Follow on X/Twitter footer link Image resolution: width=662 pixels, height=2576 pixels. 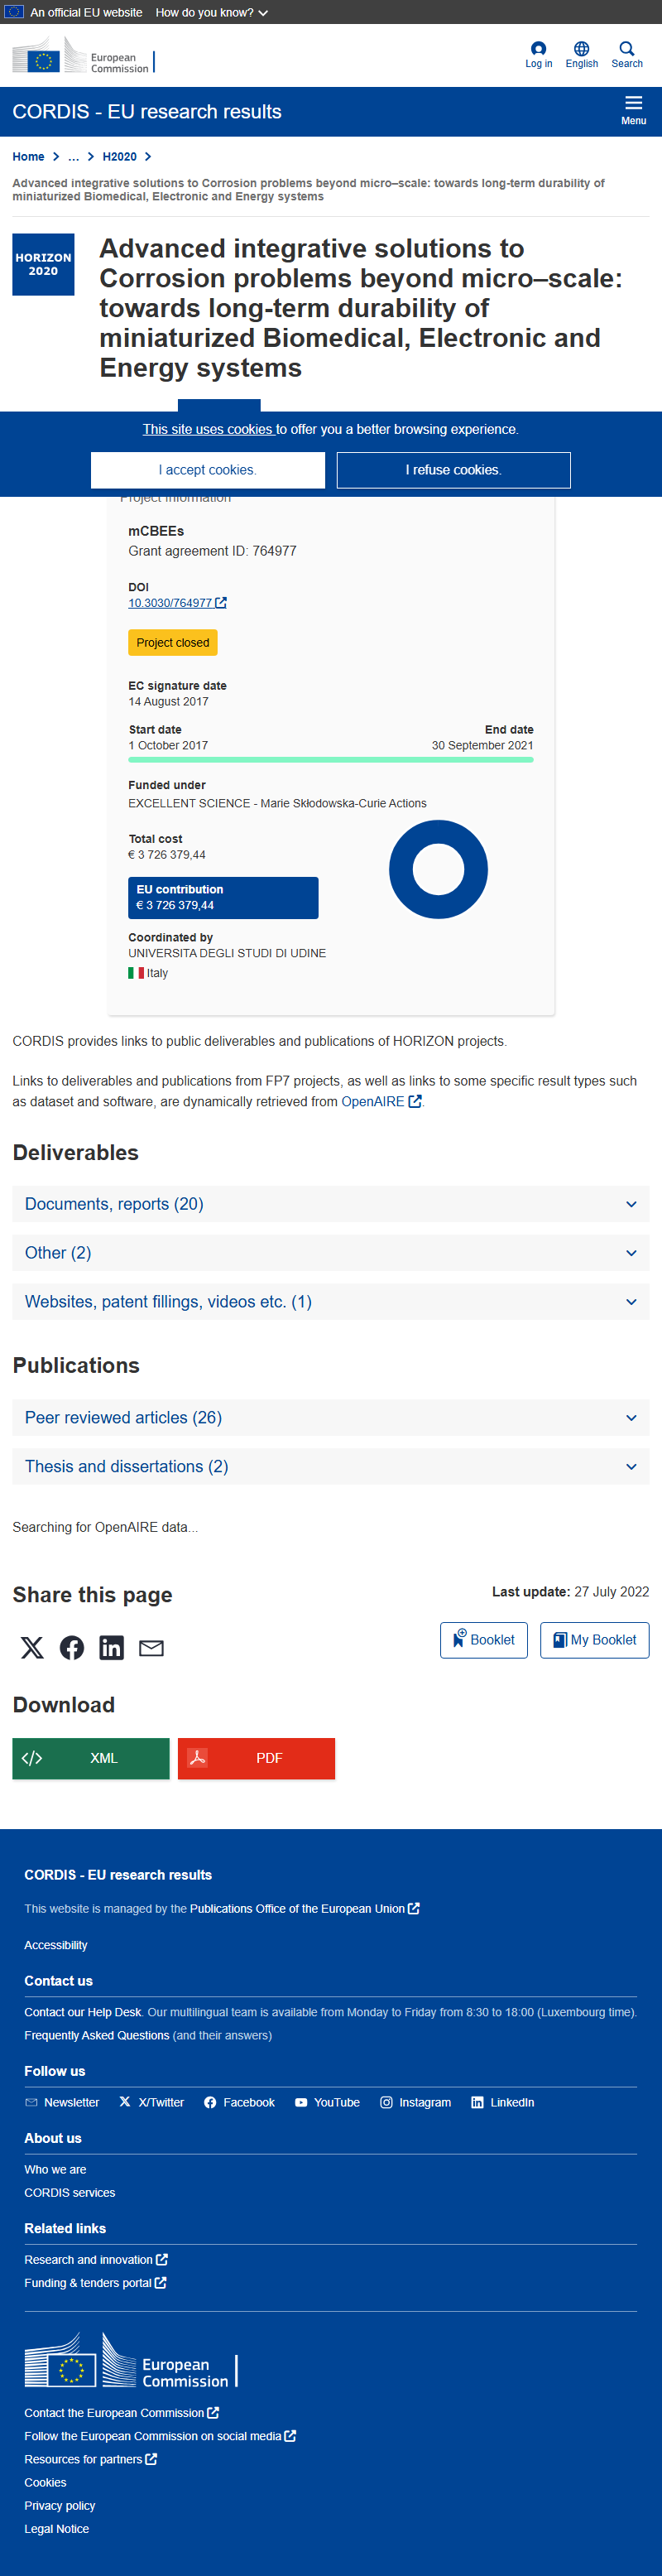(x=152, y=2102)
